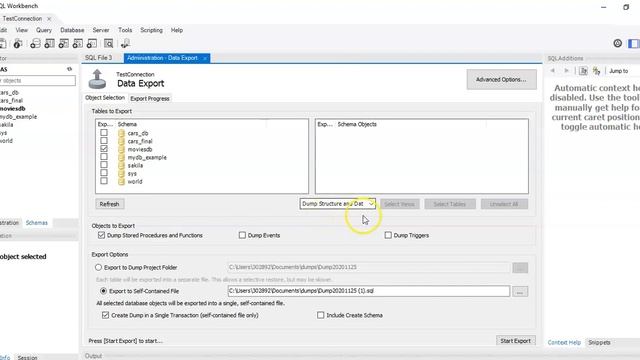Image resolution: width=640 pixels, height=360 pixels.
Task: Open preferences via the gear icon
Action: pos(618,43)
